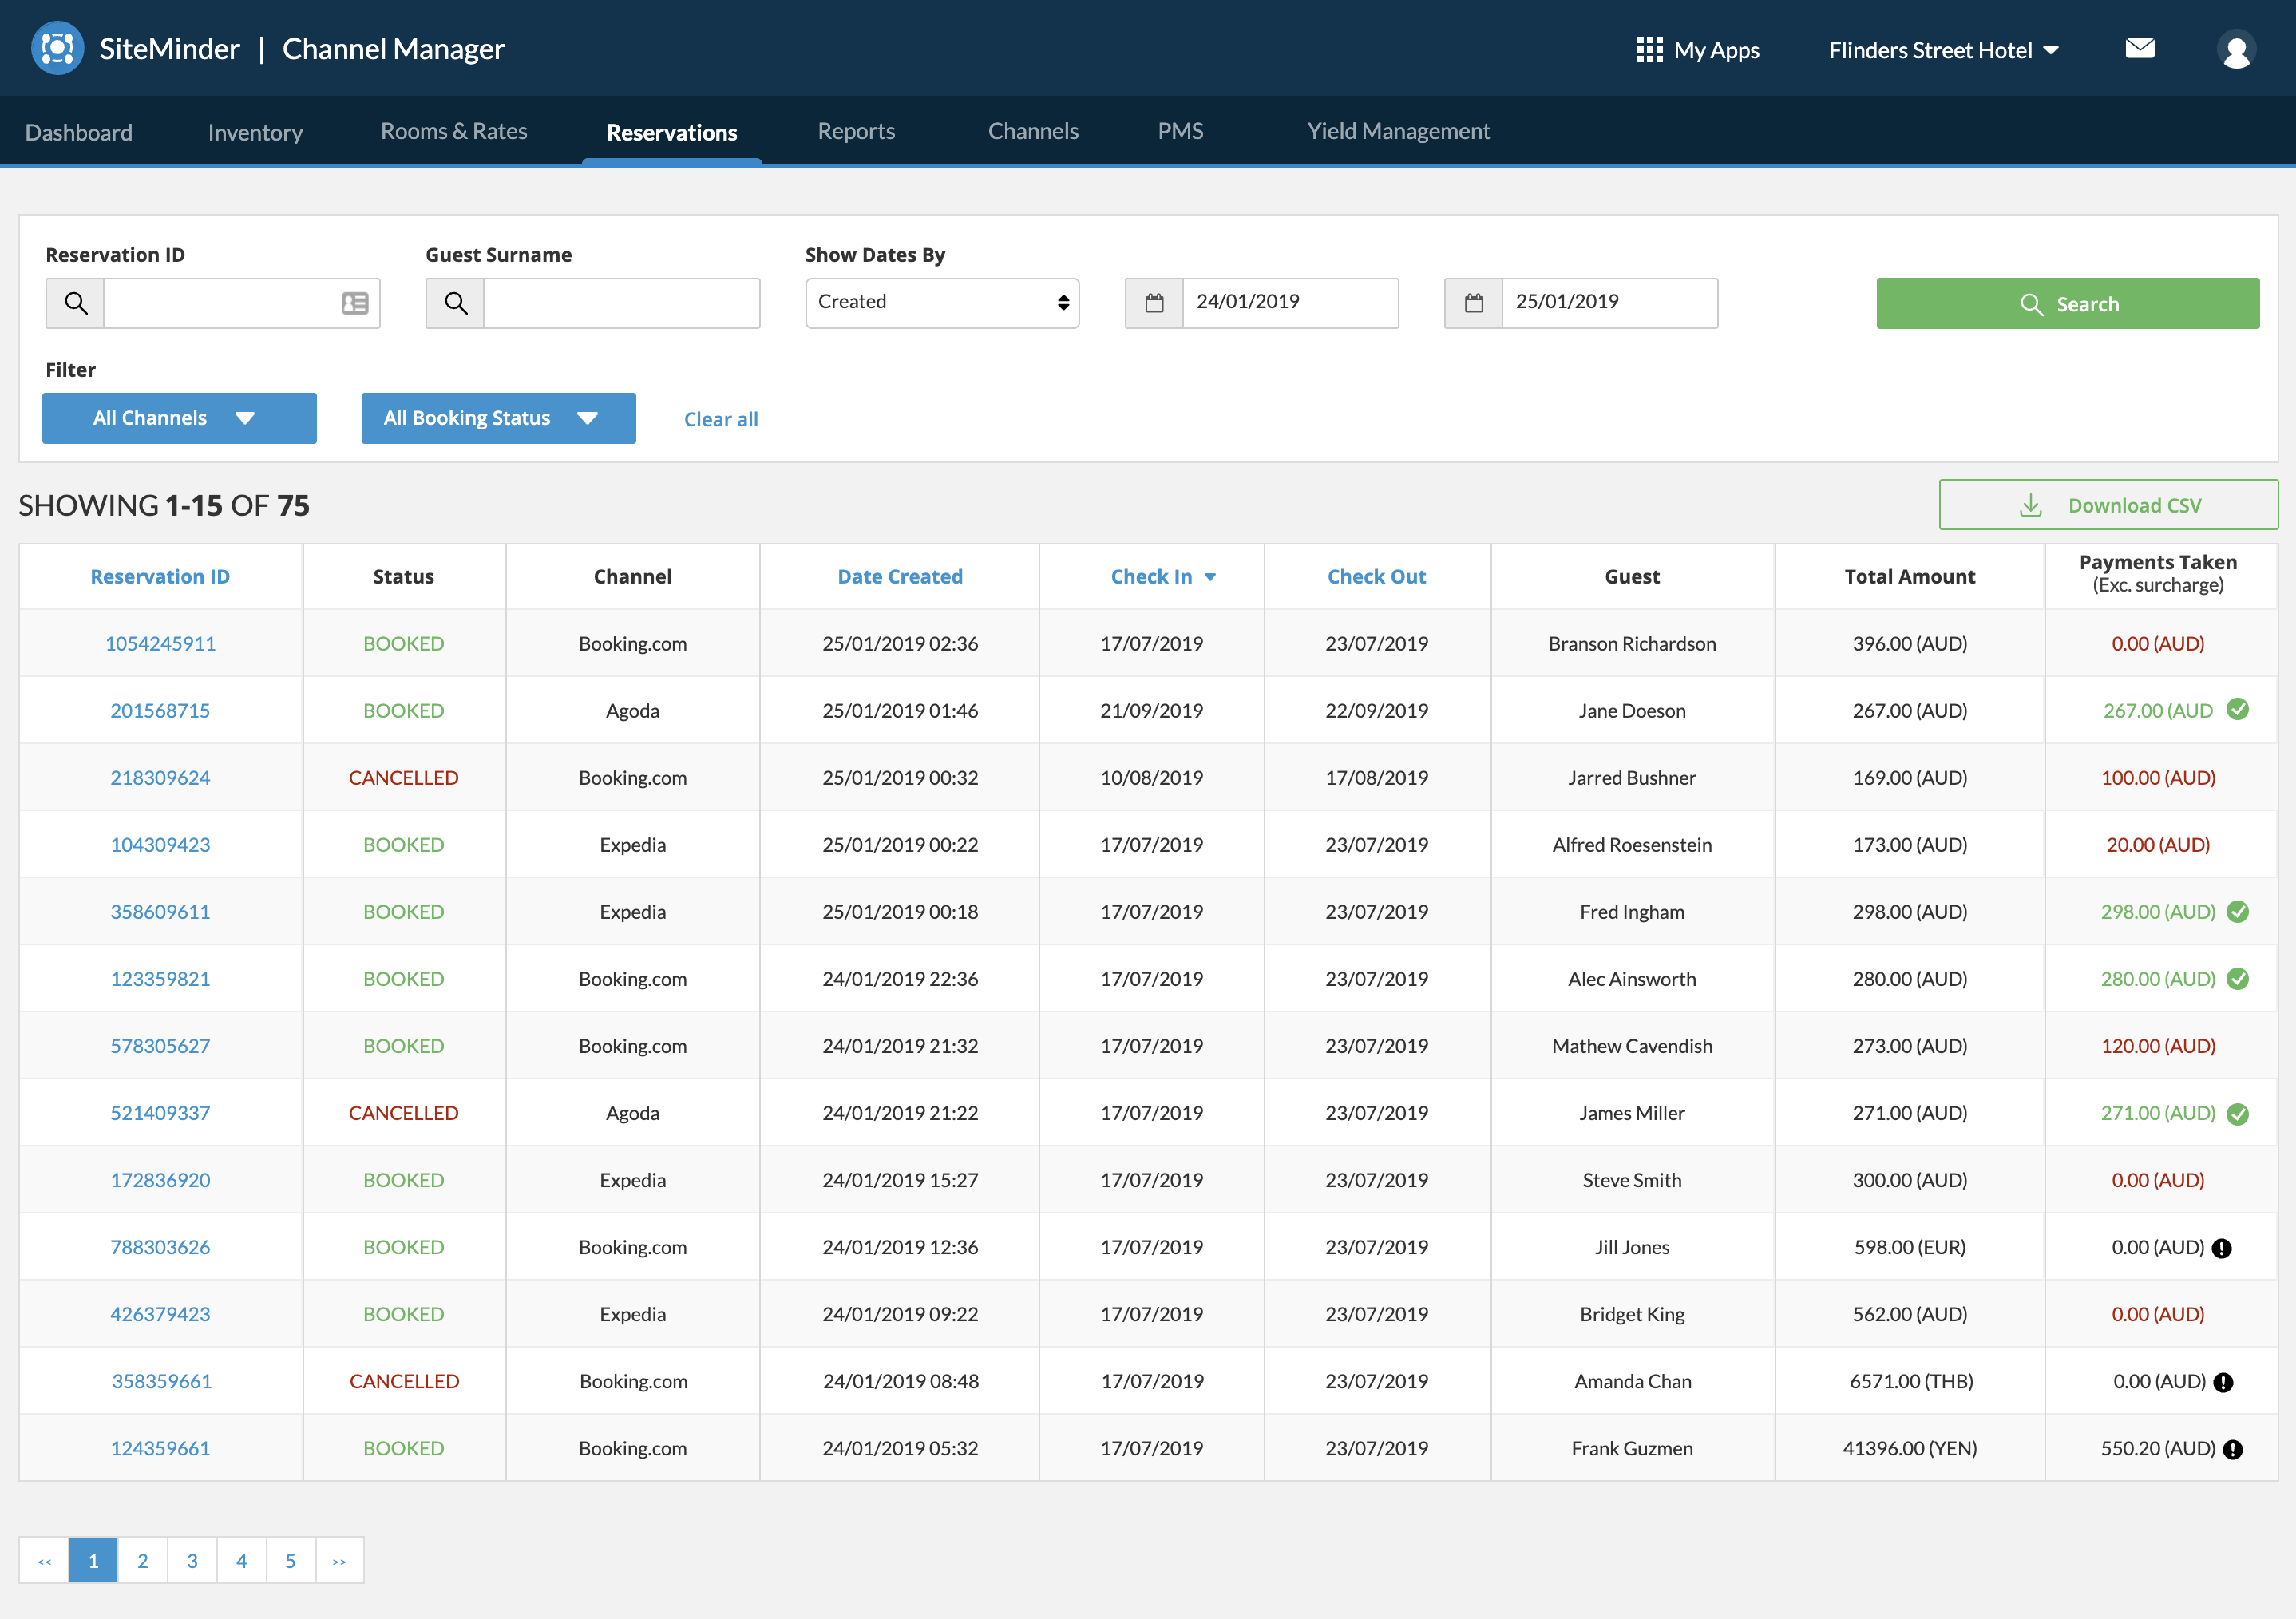This screenshot has width=2296, height=1619.
Task: Open reservation 123359821
Action: pyautogui.click(x=160, y=979)
